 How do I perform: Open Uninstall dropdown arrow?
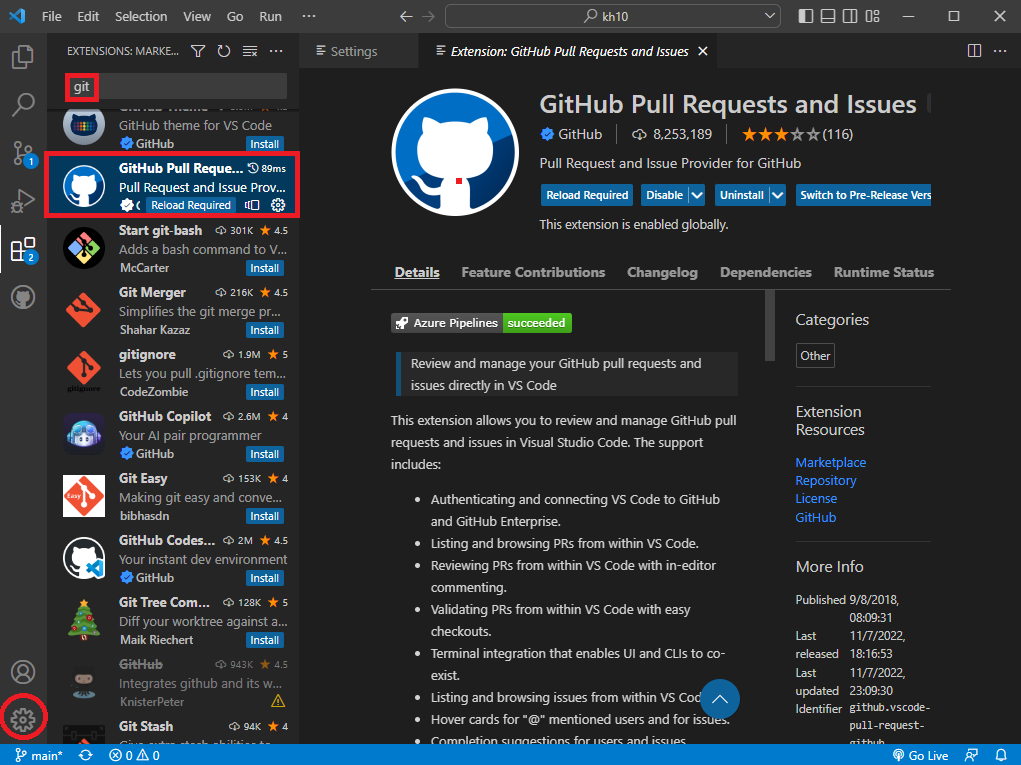pos(777,195)
